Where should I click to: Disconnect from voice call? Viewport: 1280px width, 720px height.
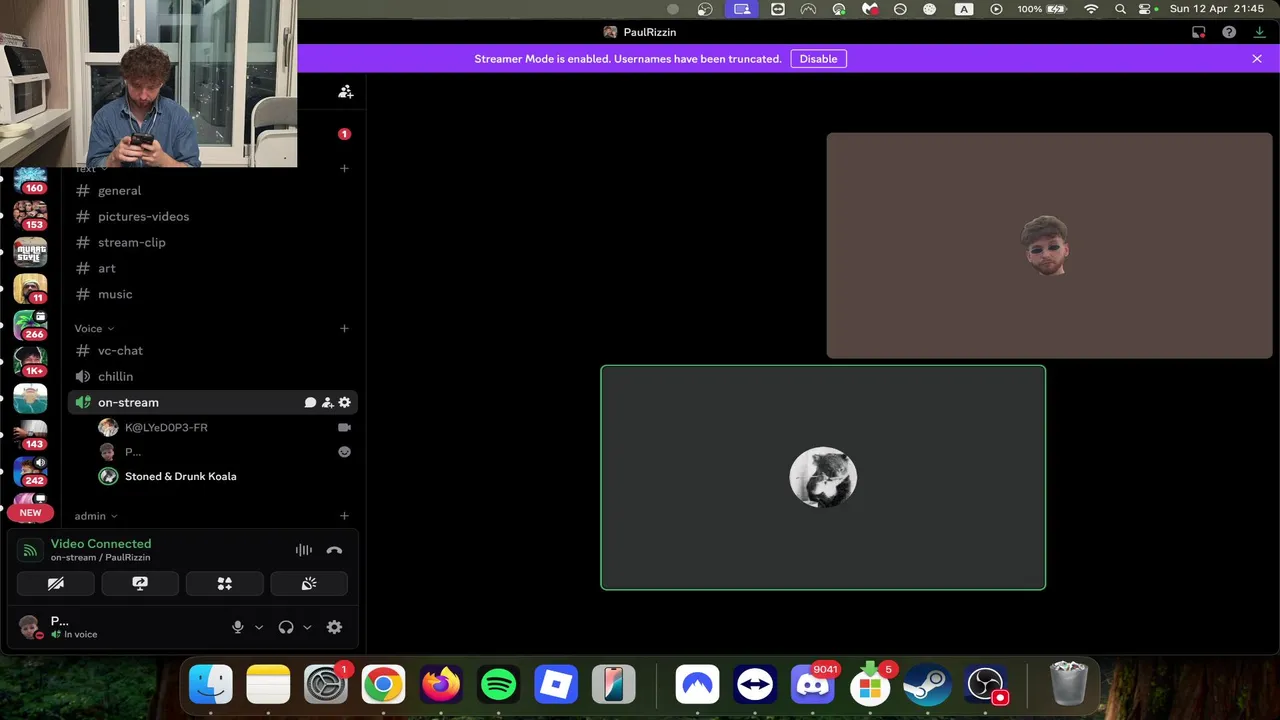tap(334, 550)
